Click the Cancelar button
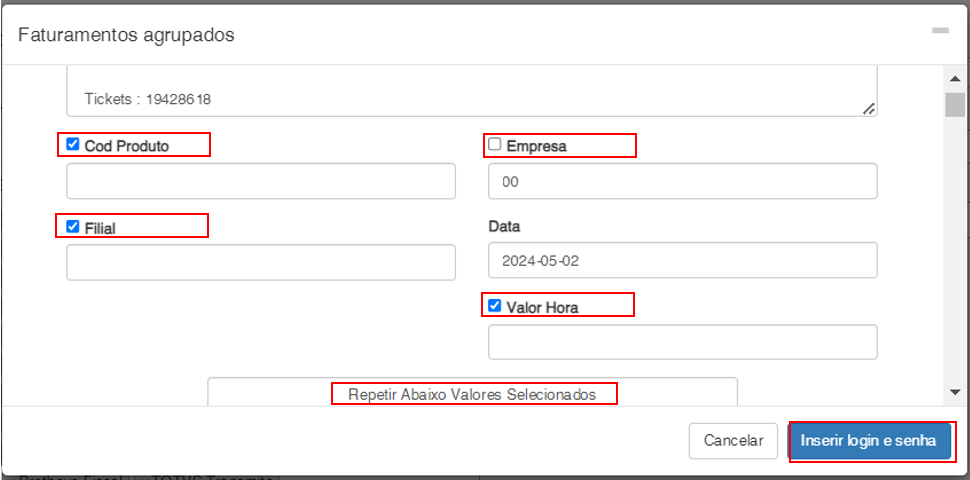The image size is (970, 480). click(x=733, y=440)
